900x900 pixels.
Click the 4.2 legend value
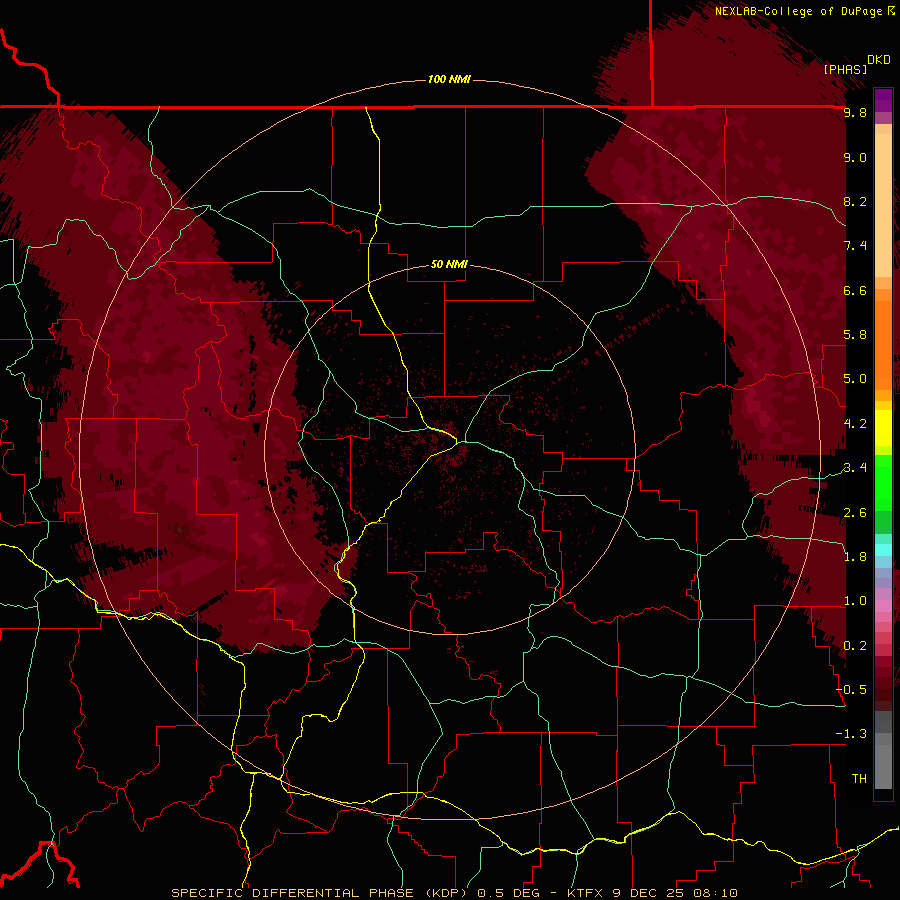tap(855, 424)
